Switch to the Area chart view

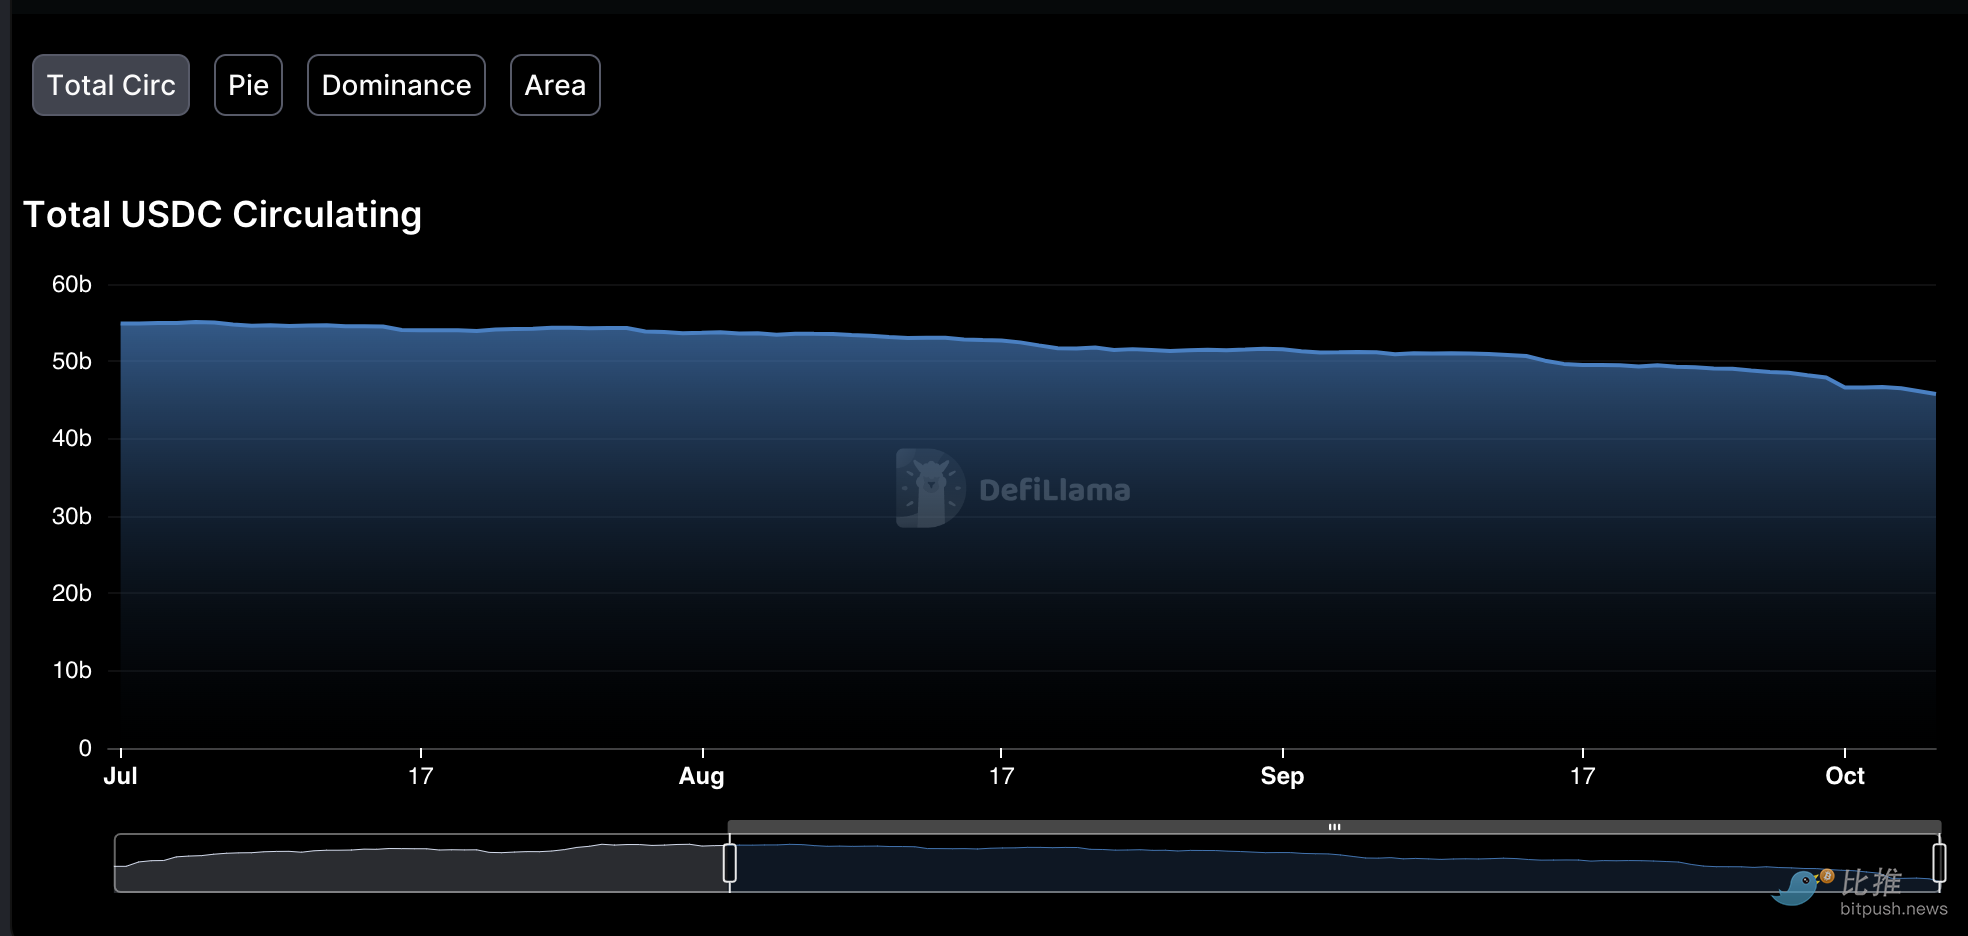pos(555,85)
